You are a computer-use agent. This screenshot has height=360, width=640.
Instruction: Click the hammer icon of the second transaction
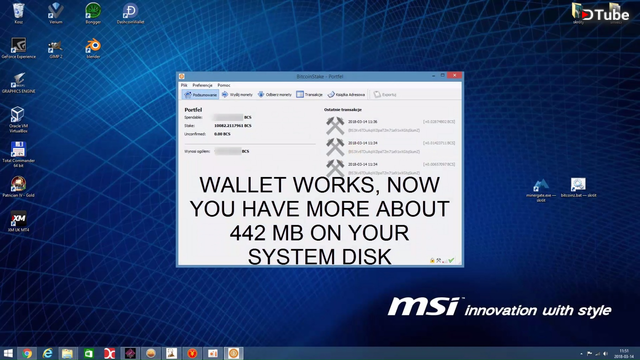pyautogui.click(x=335, y=147)
